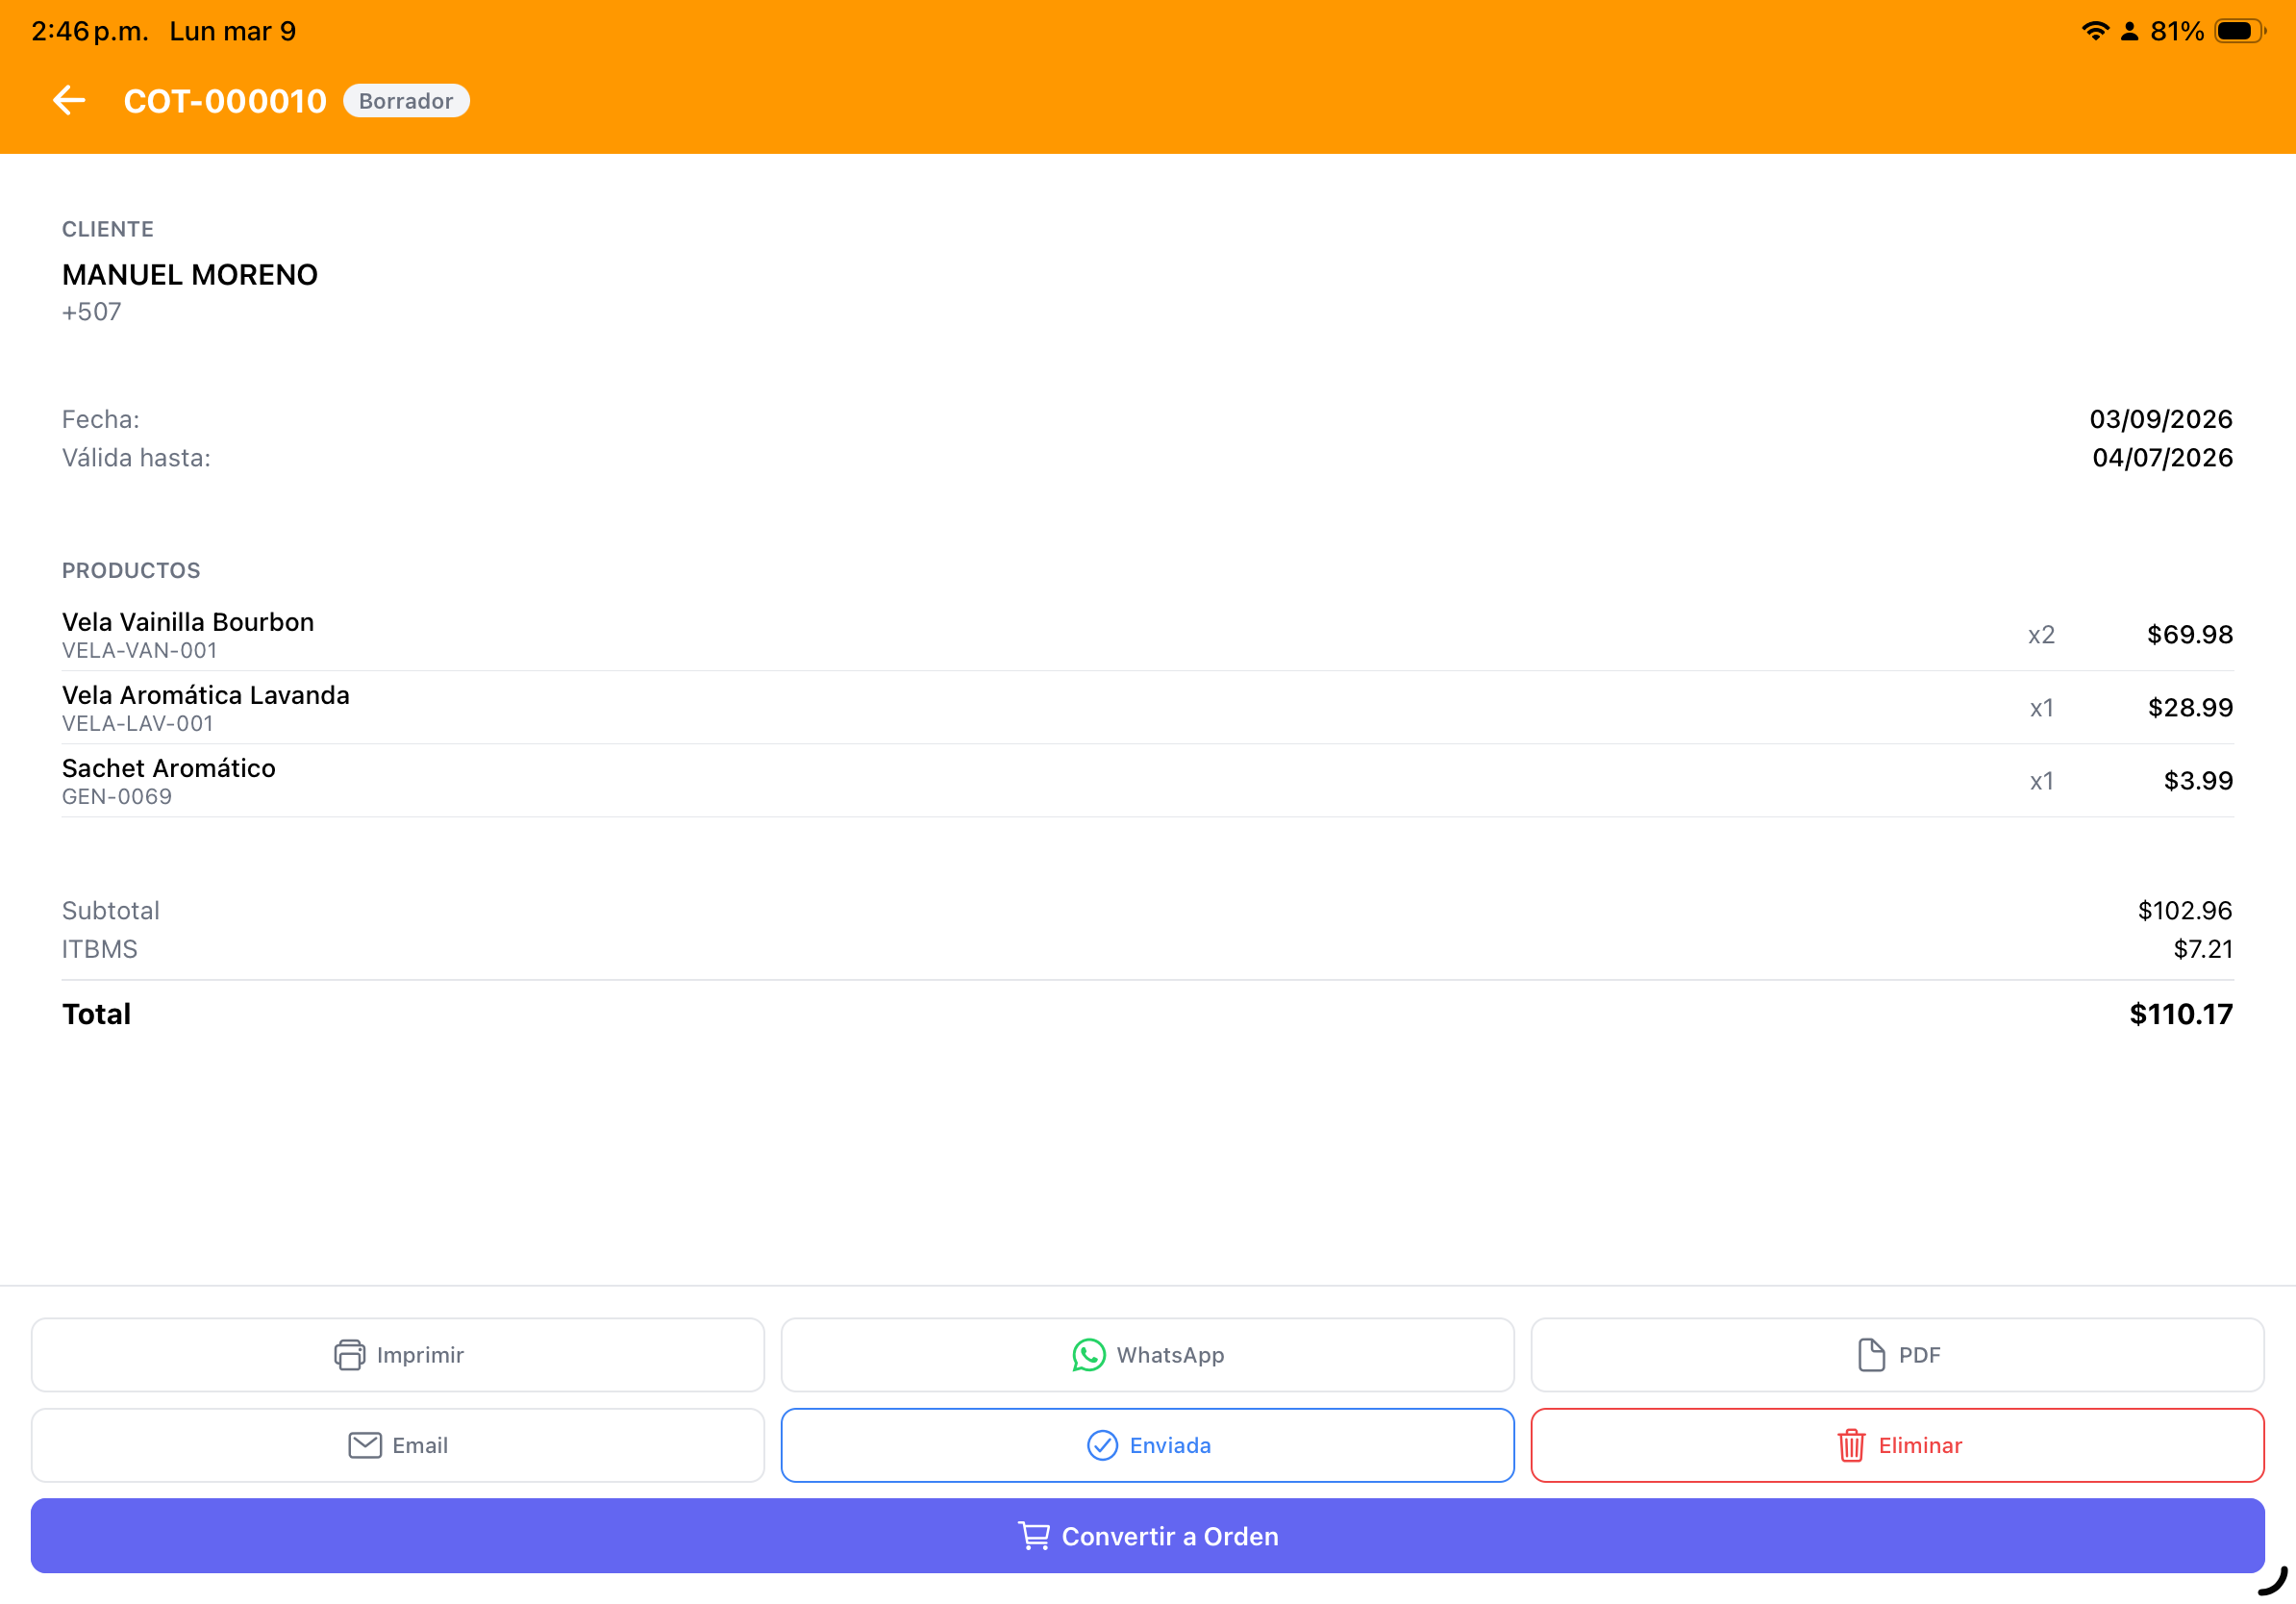Tap the Borrador status badge
Image resolution: width=2296 pixels, height=1604 pixels.
point(406,101)
